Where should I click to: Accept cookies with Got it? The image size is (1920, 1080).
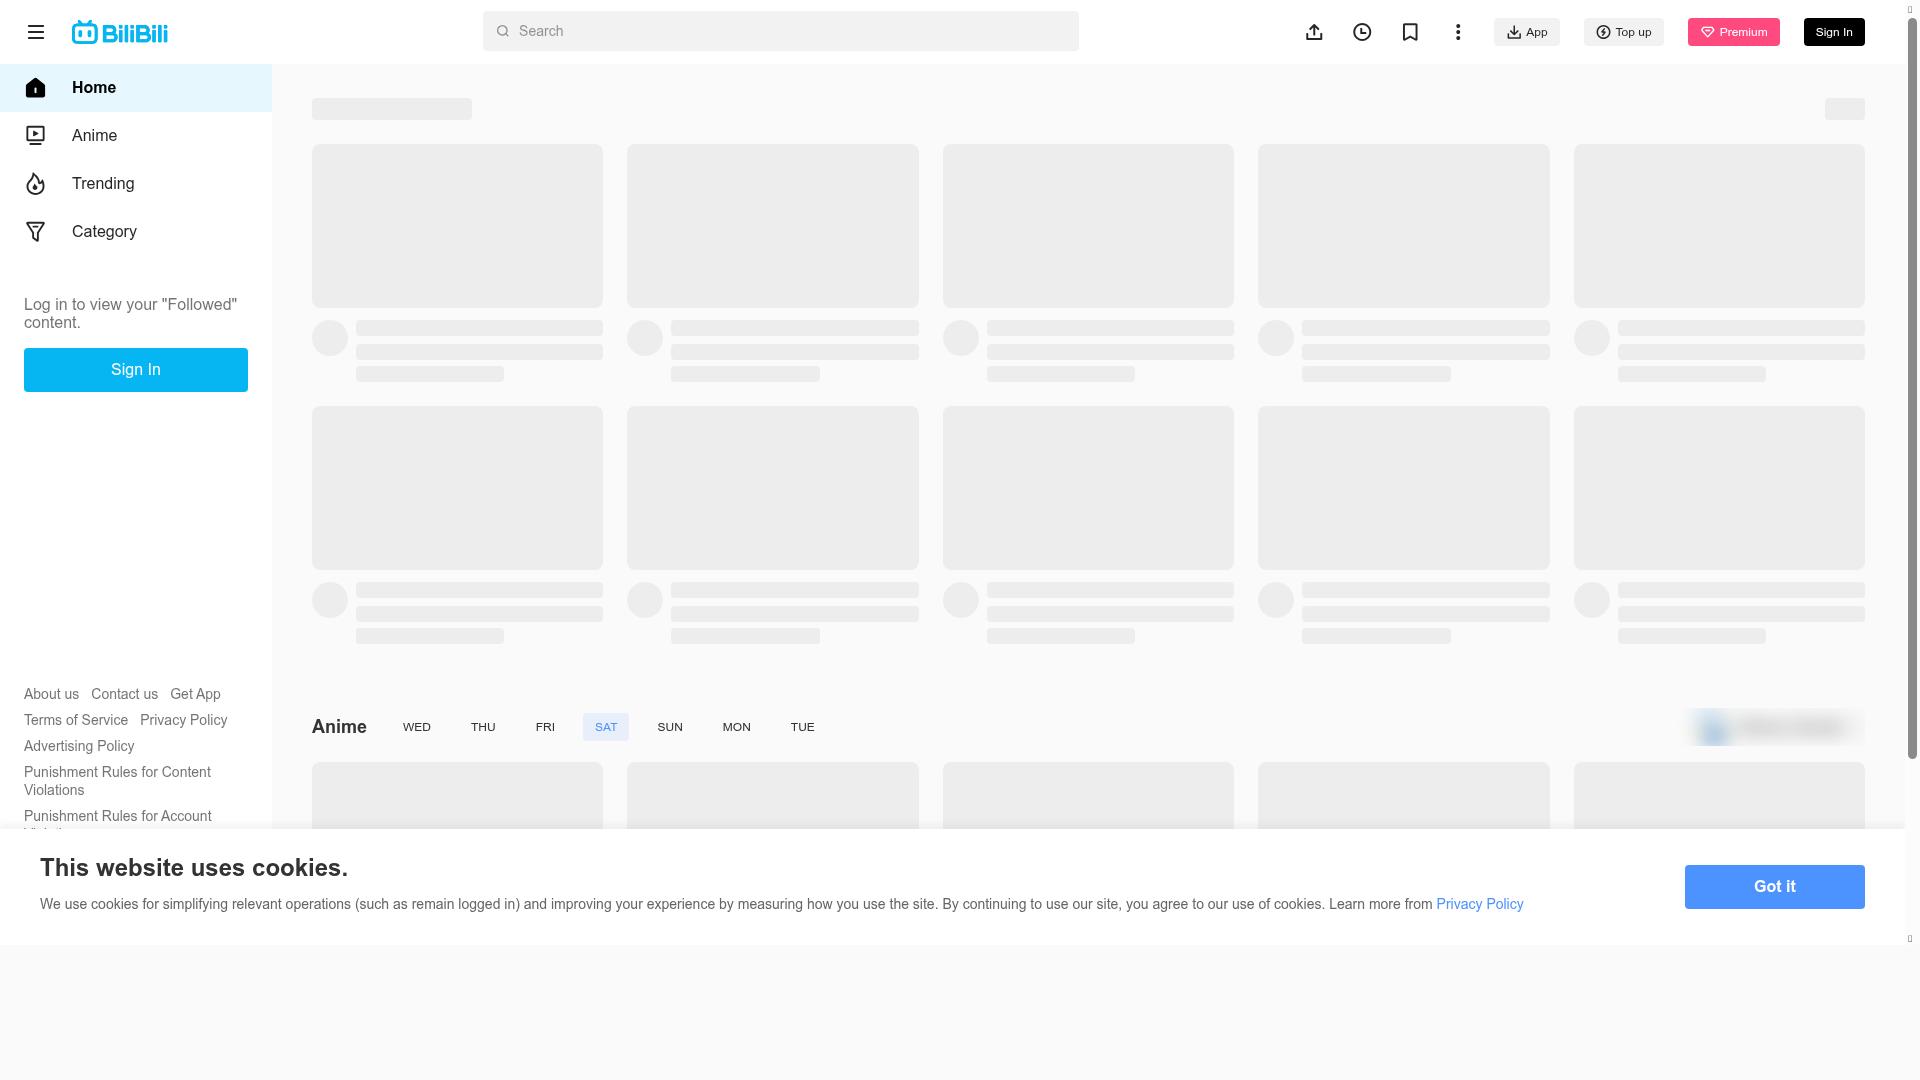tap(1774, 887)
